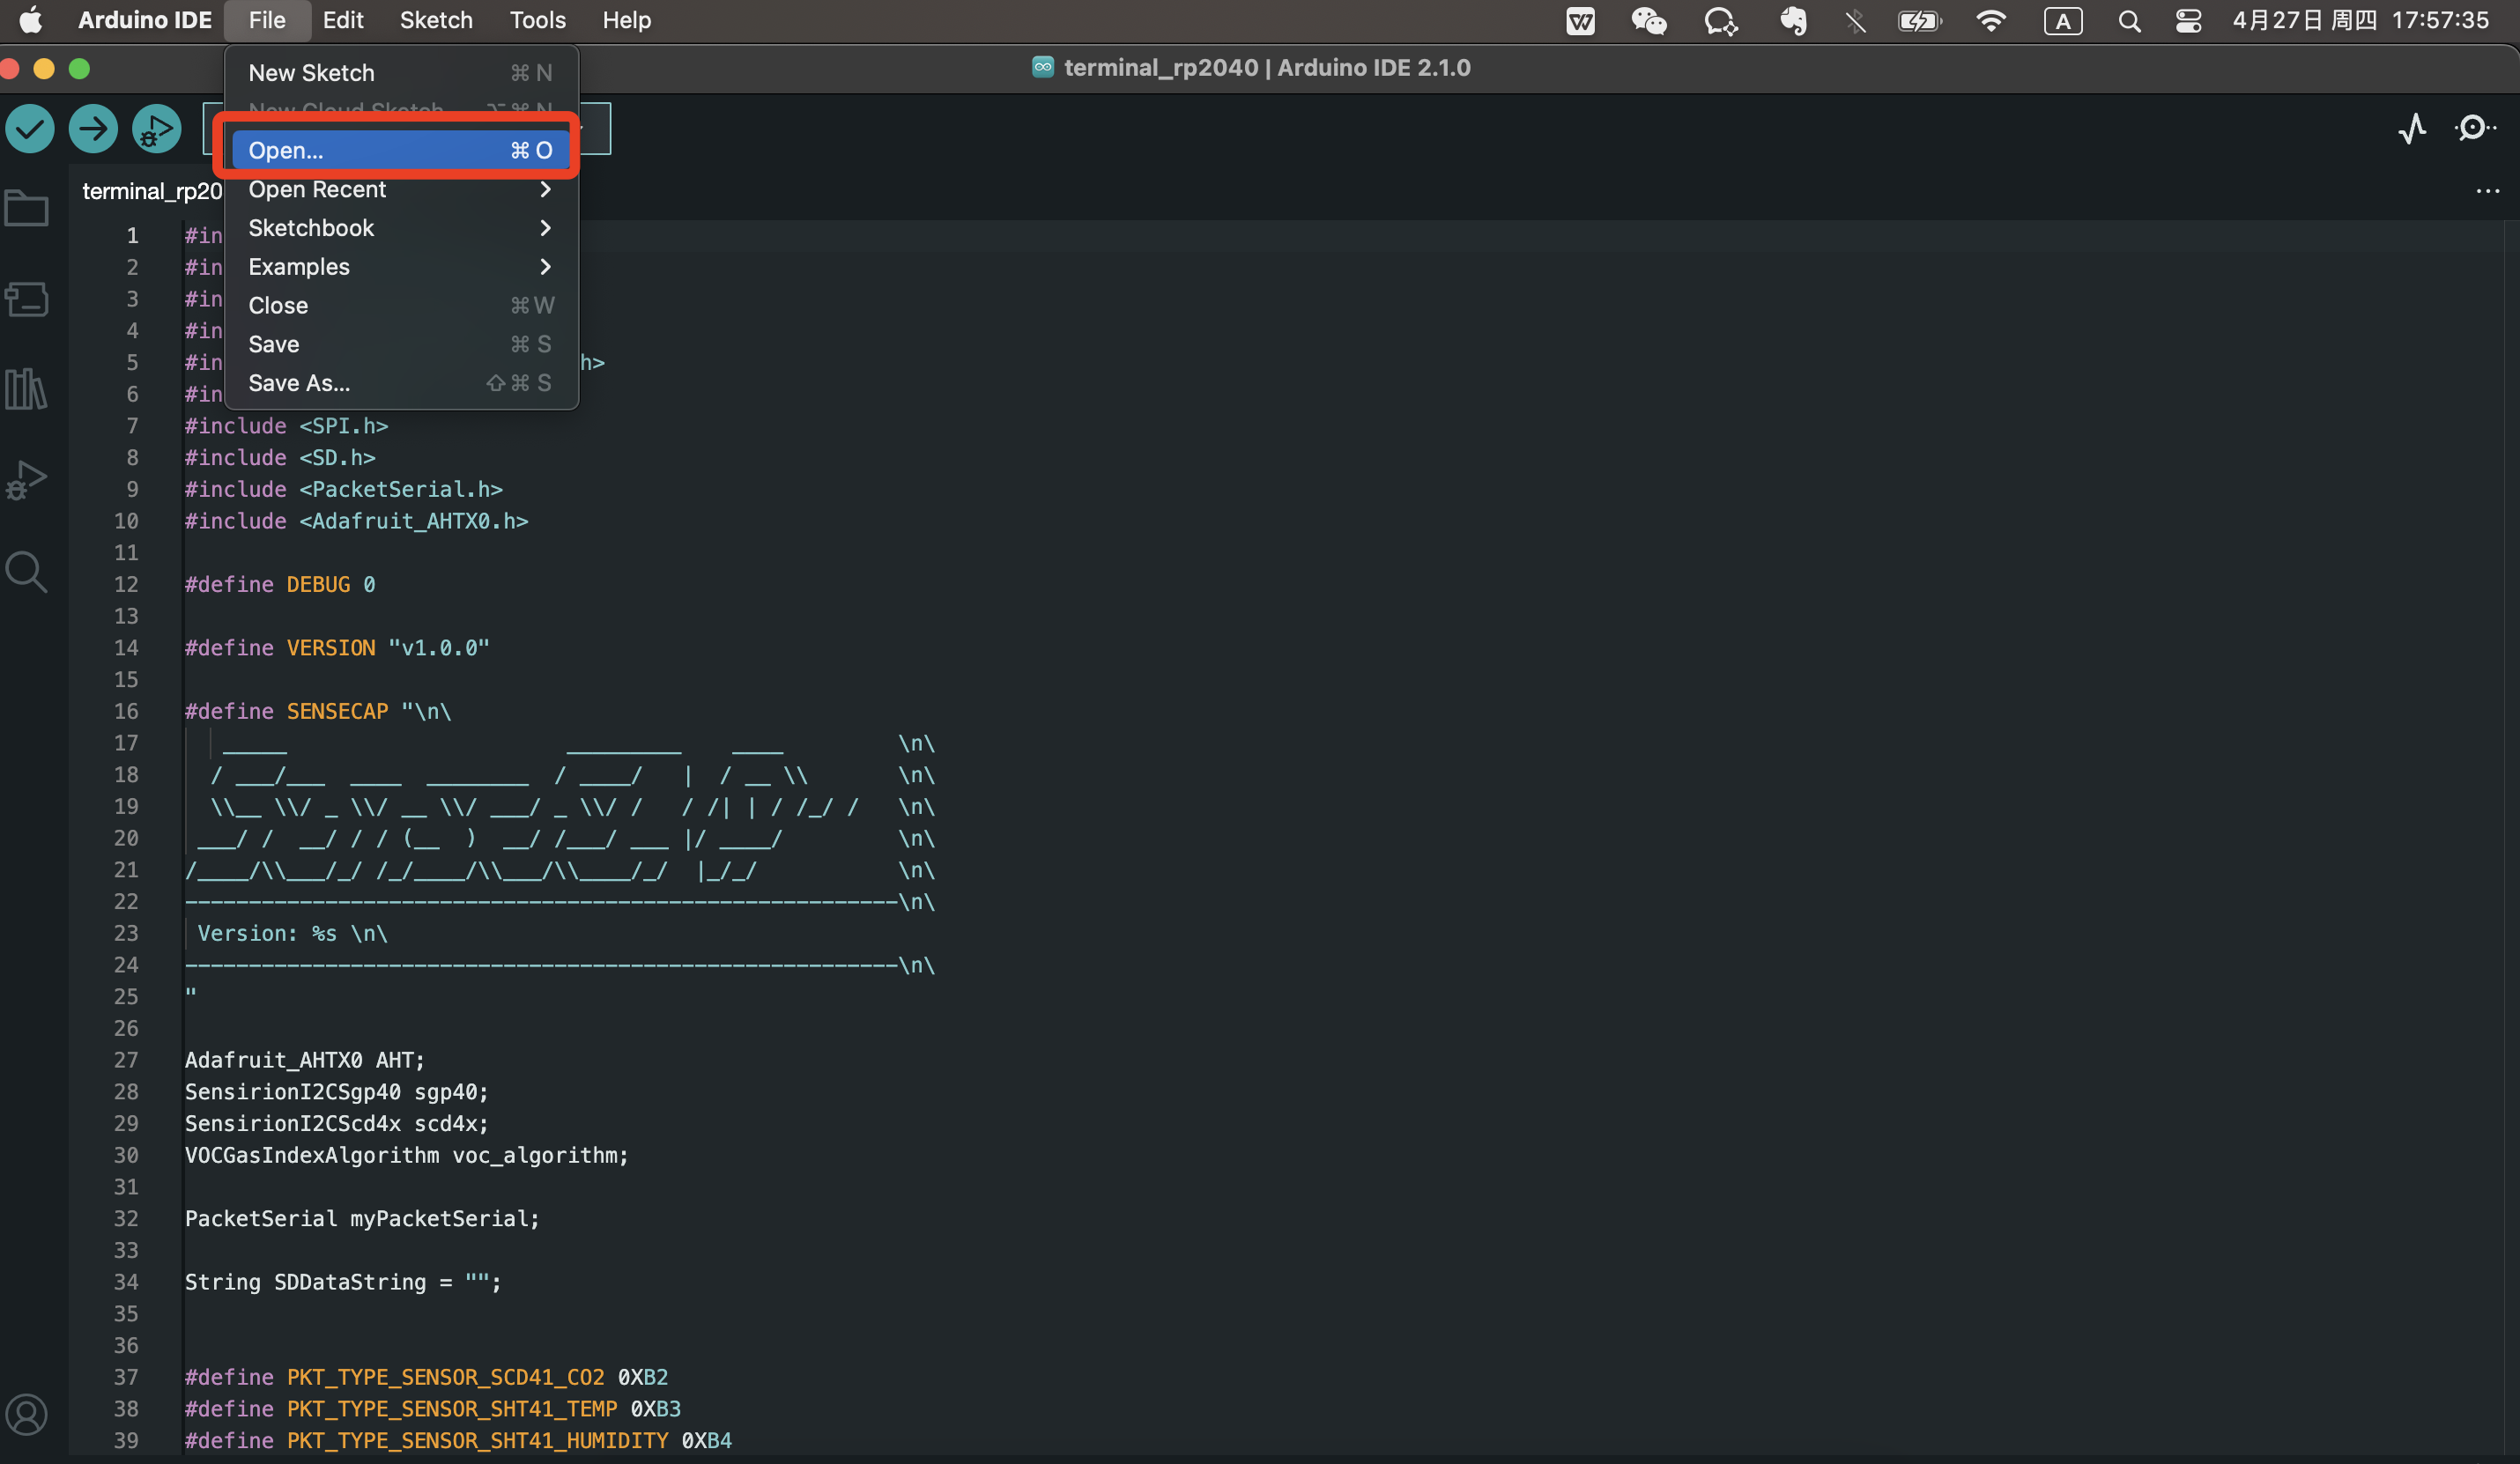Expand the Open Recent submenu
This screenshot has width=2520, height=1464.
tap(401, 189)
